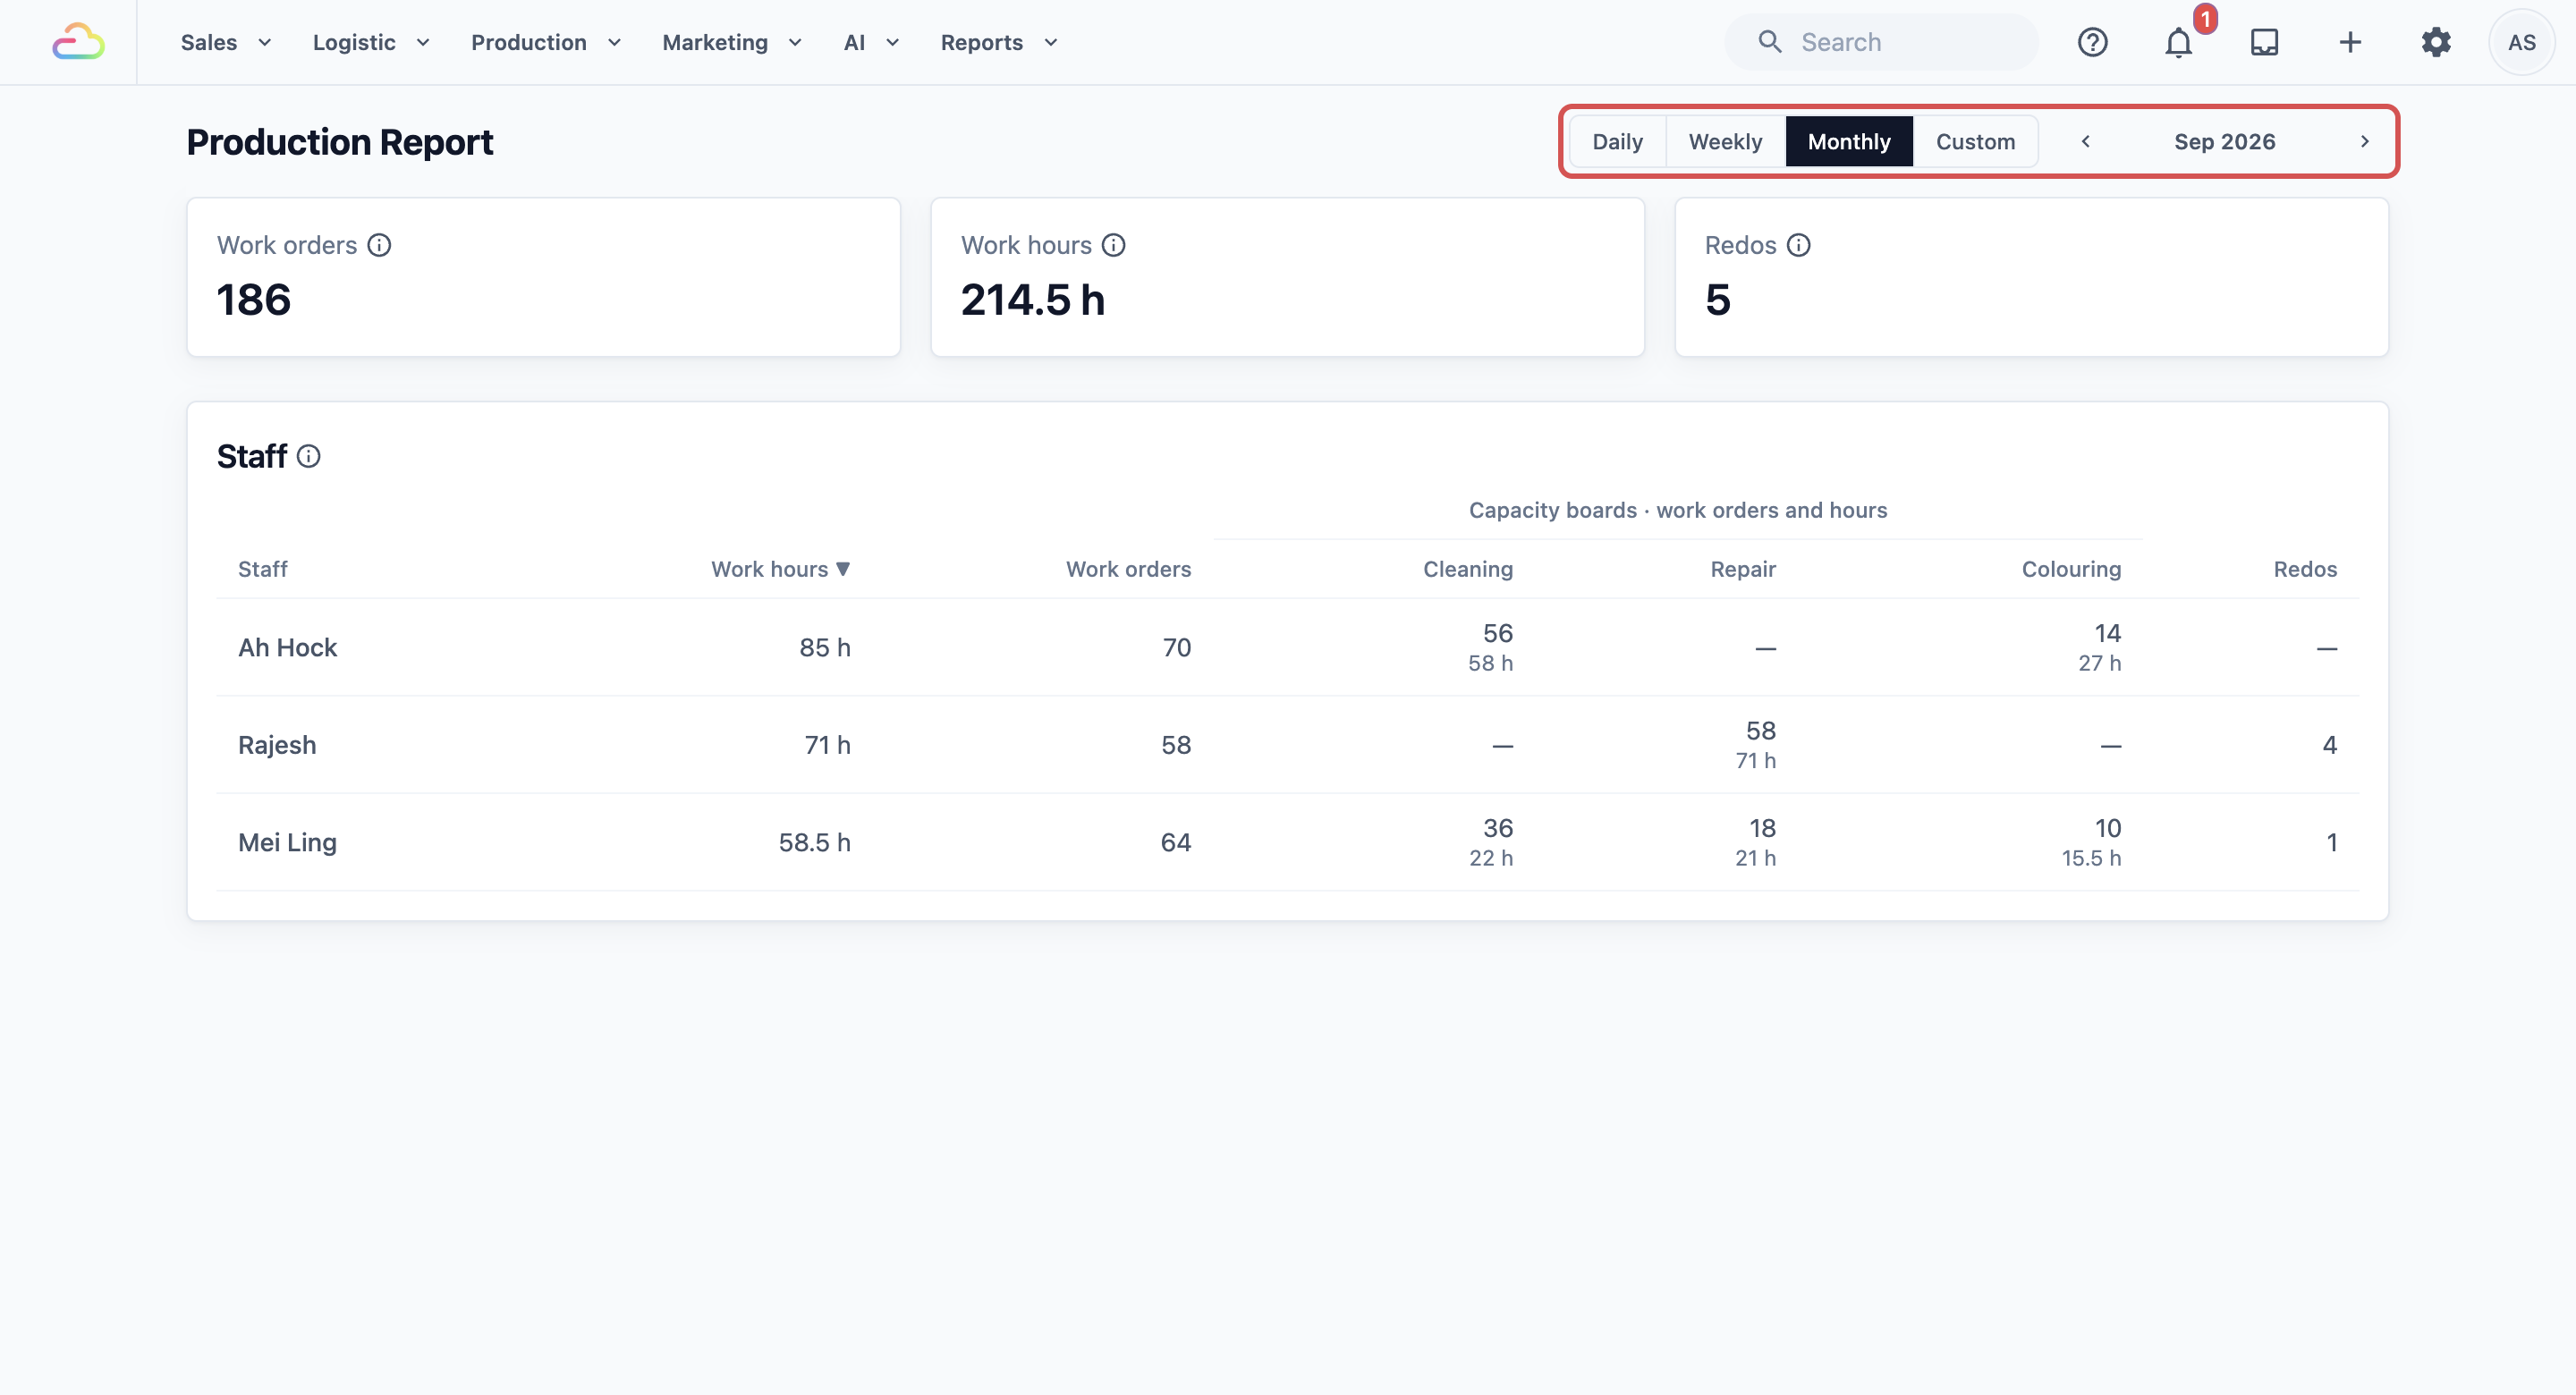This screenshot has height=1395, width=2576.
Task: Click the Work orders column header
Action: 1128,569
